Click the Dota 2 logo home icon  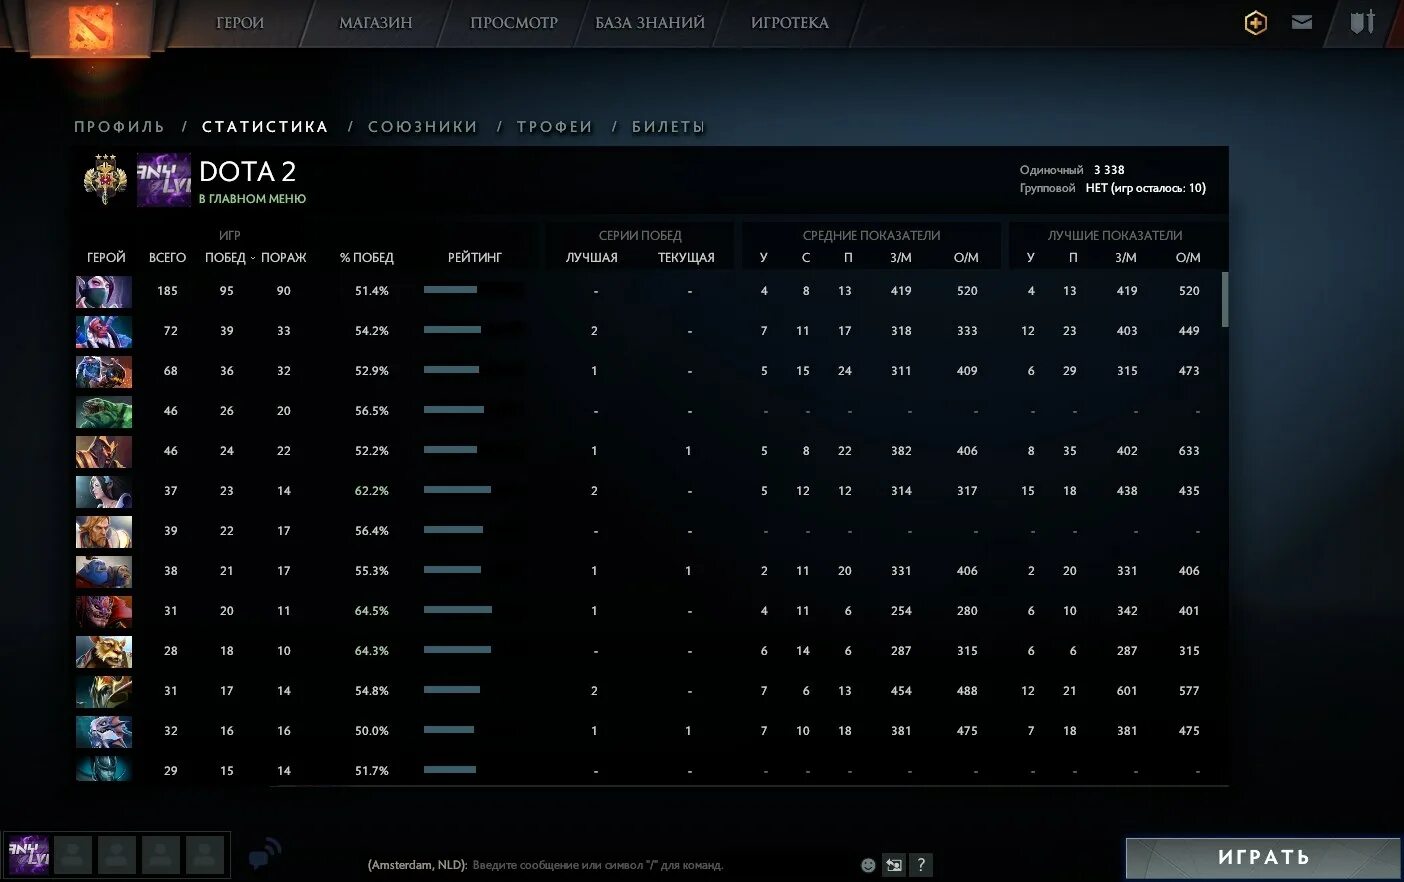coord(91,26)
